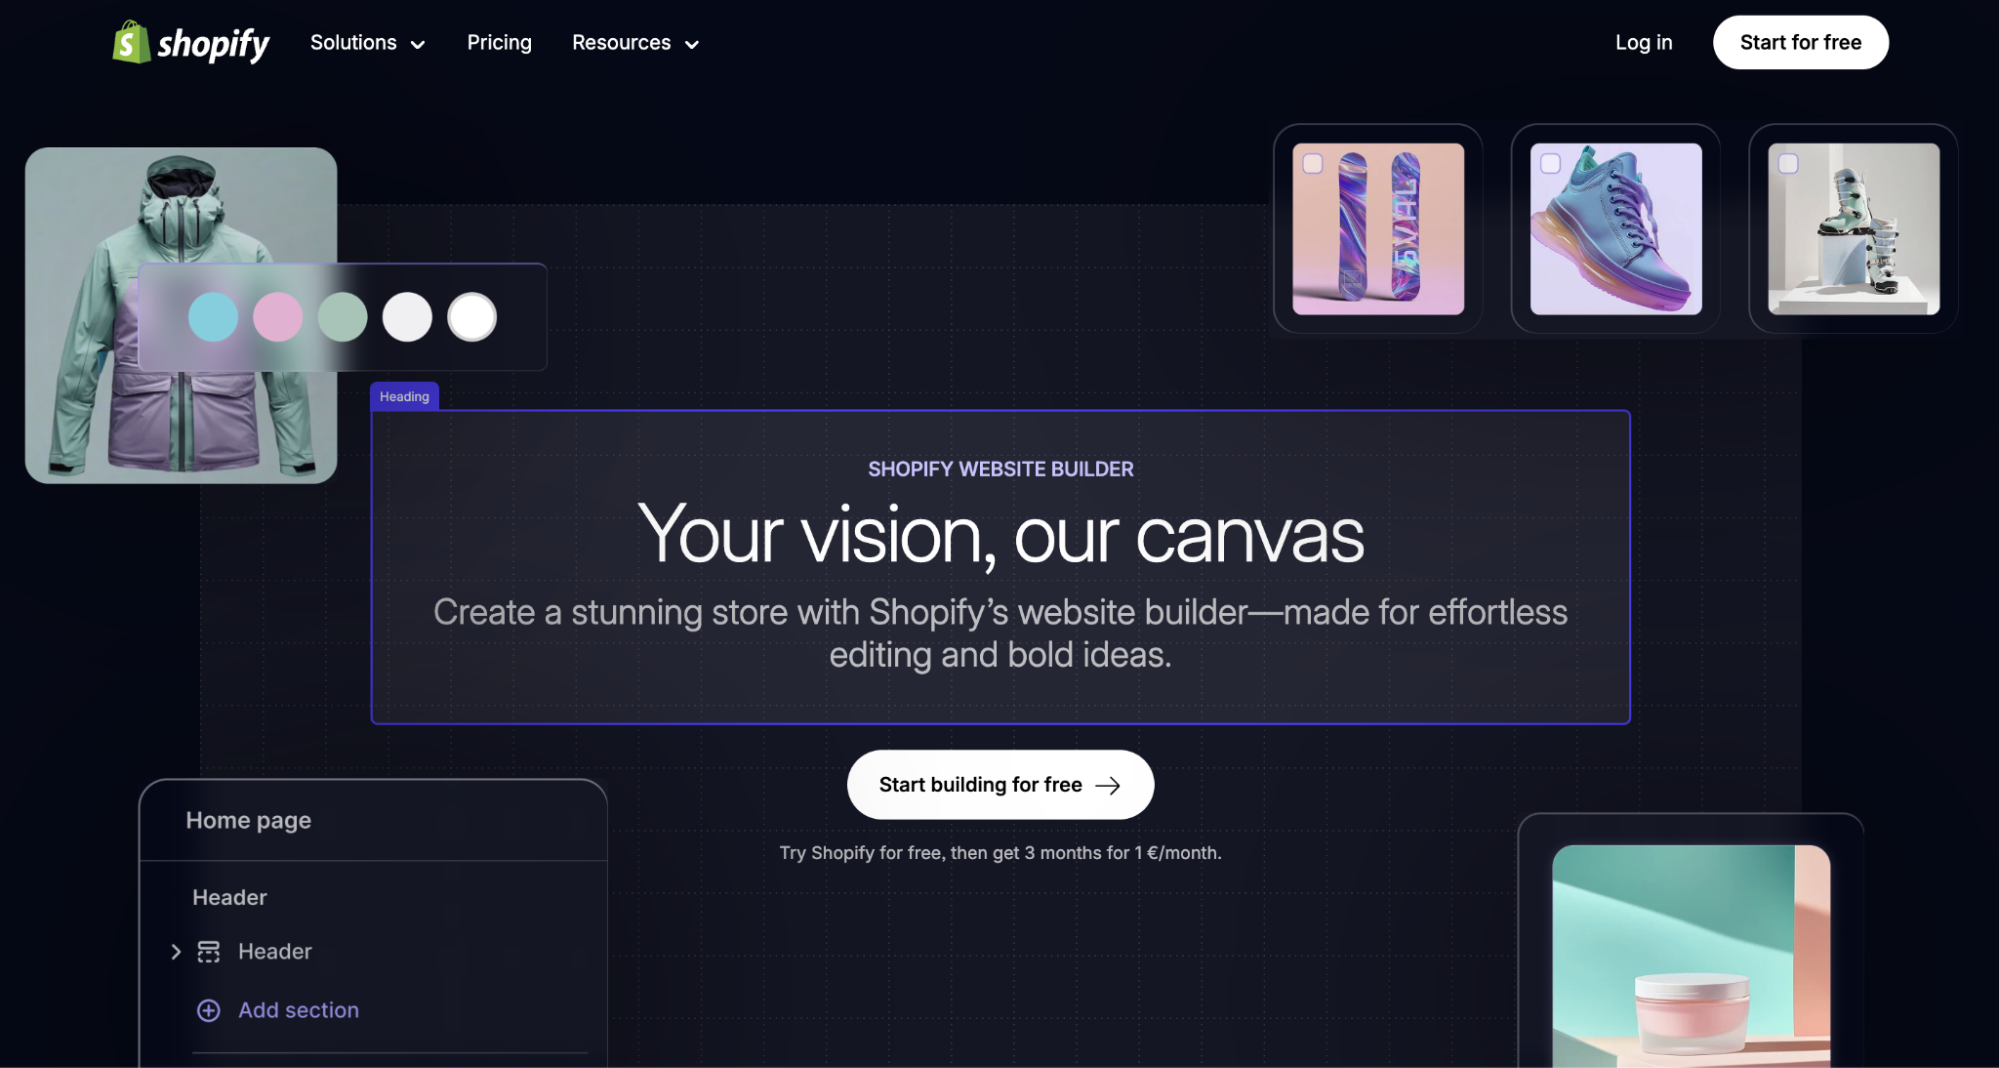Image resolution: width=1999 pixels, height=1068 pixels.
Task: Click the 'SHOPIFY WEBSITE BUILDER' text
Action: (1000, 469)
